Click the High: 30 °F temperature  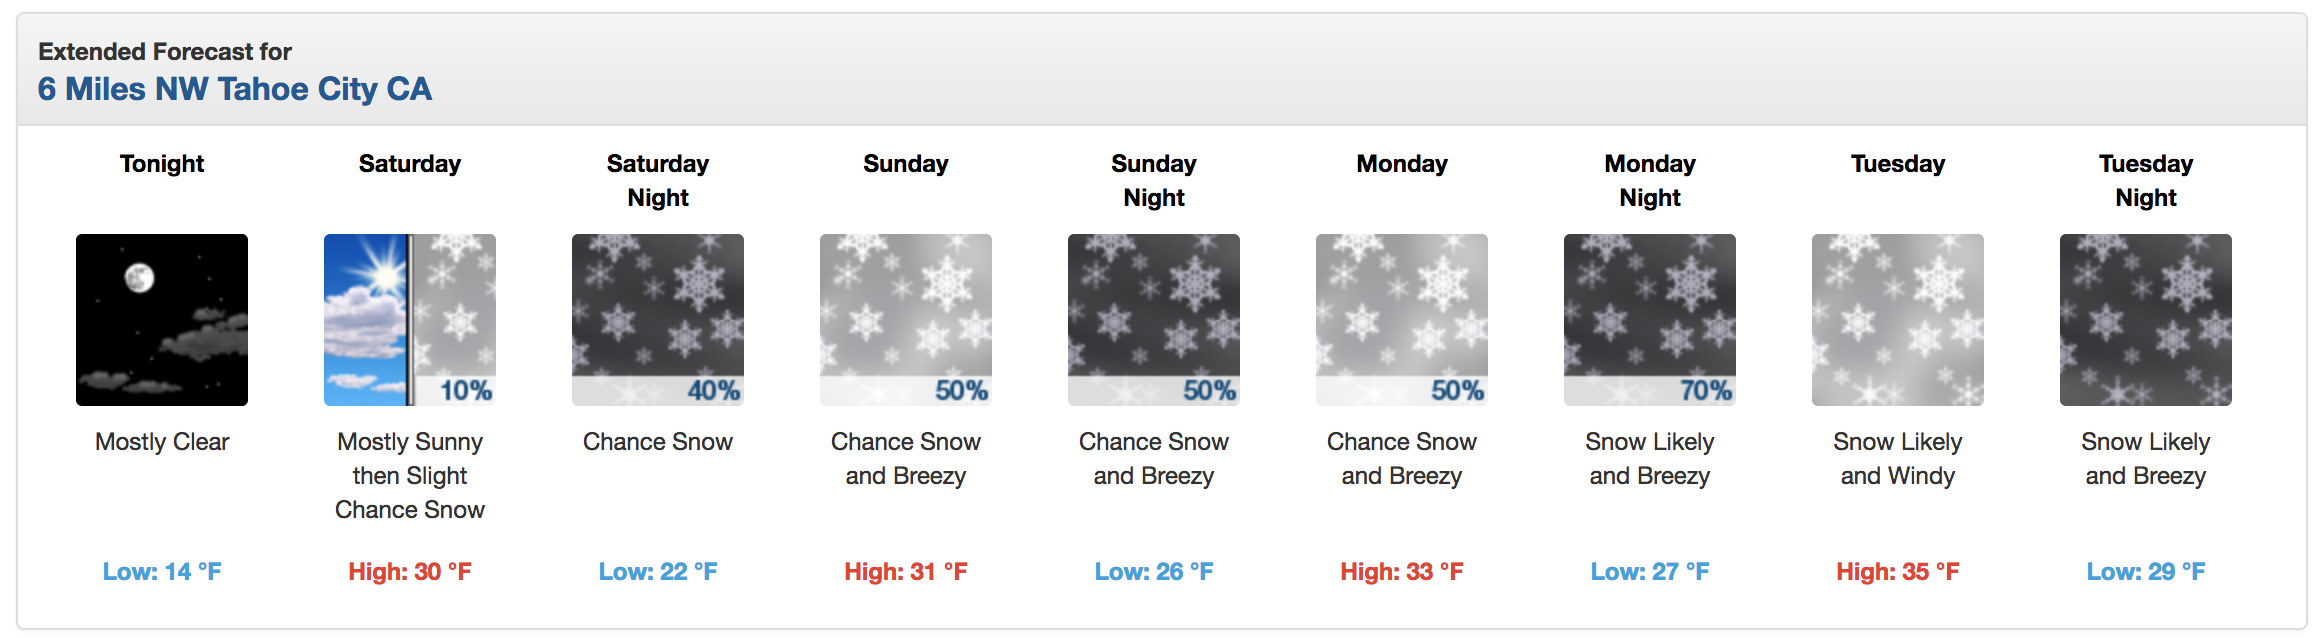tap(410, 571)
